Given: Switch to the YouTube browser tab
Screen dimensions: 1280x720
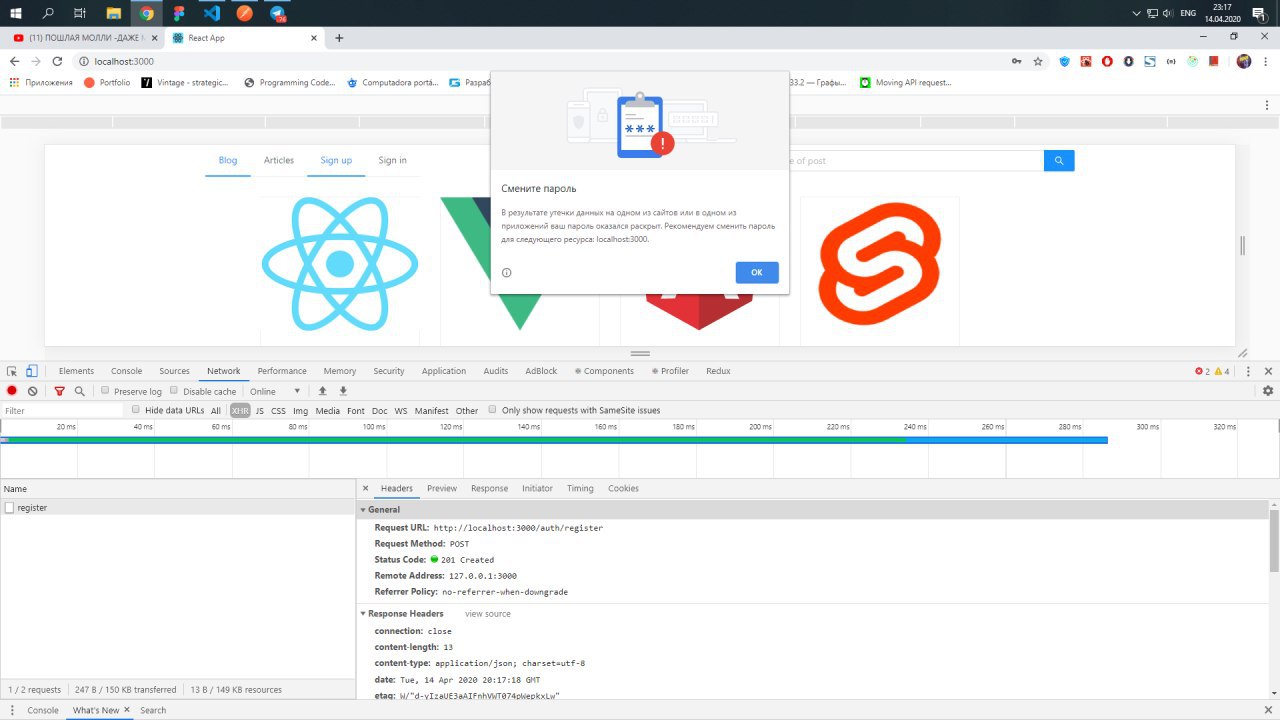Looking at the screenshot, I should [x=84, y=38].
